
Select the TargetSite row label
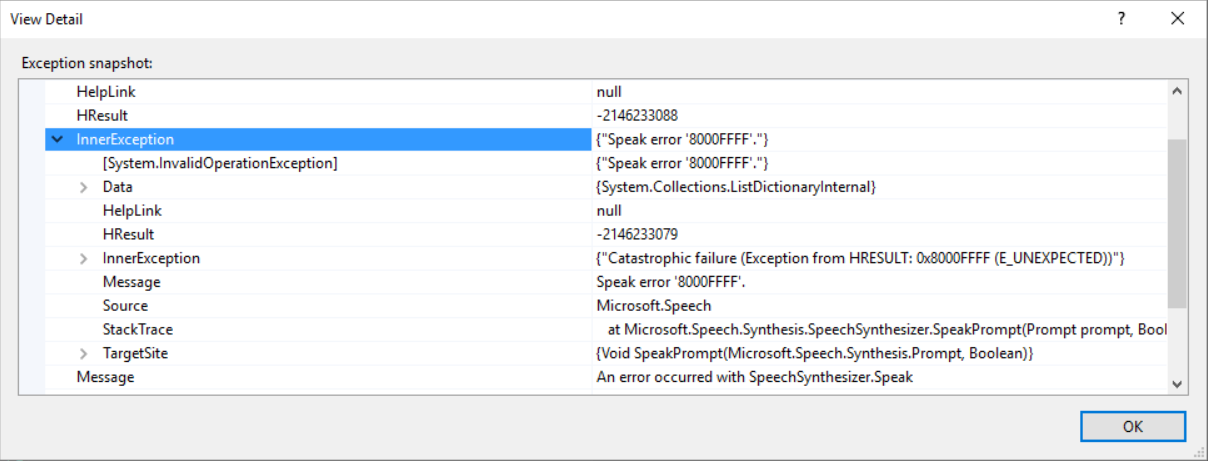point(135,354)
